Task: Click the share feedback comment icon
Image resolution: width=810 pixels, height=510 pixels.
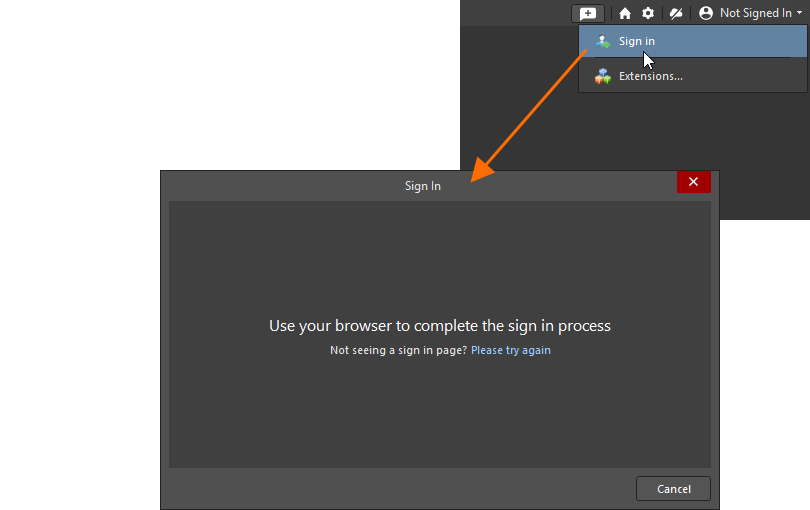Action: [588, 13]
